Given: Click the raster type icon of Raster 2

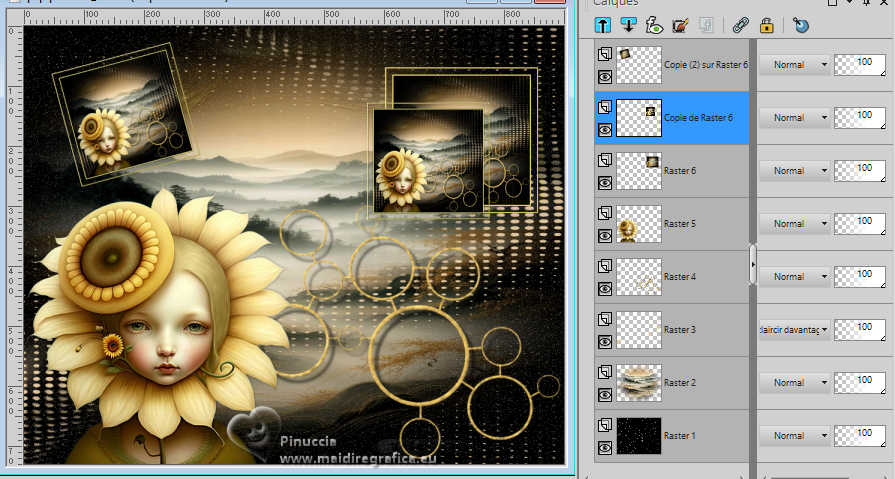Looking at the screenshot, I should (x=604, y=372).
